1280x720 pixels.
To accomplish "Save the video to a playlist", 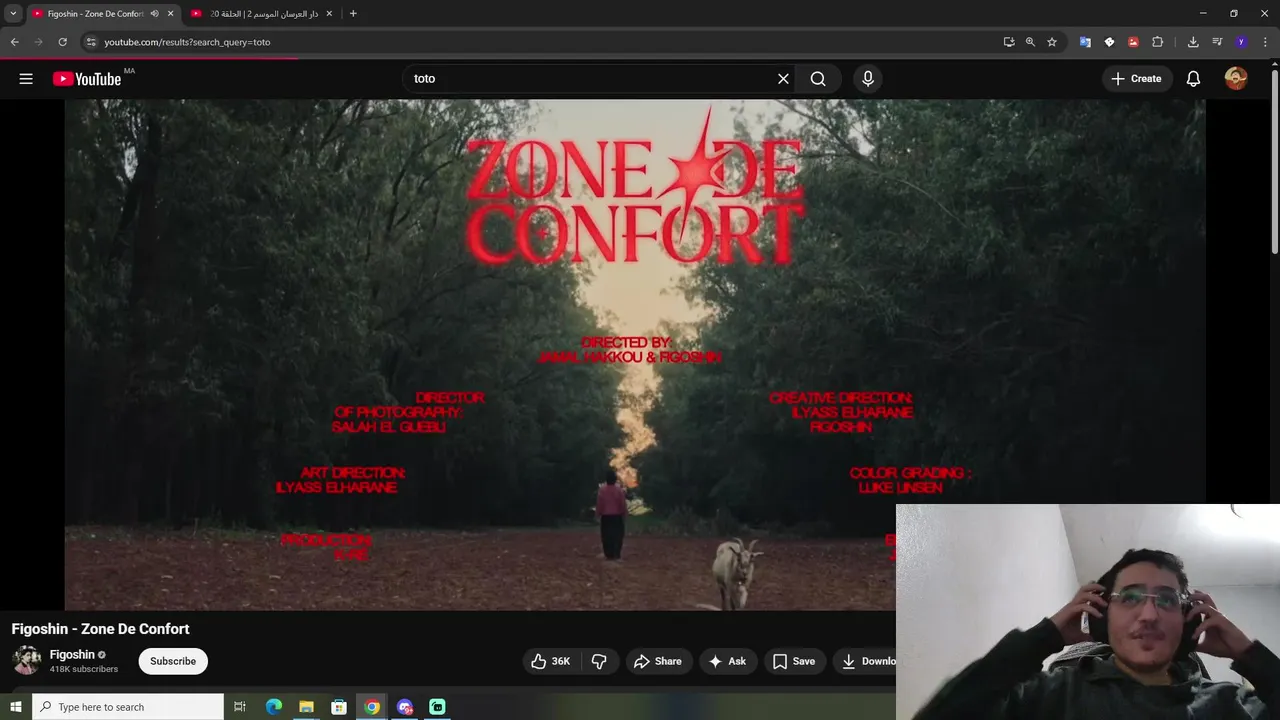I will [794, 661].
